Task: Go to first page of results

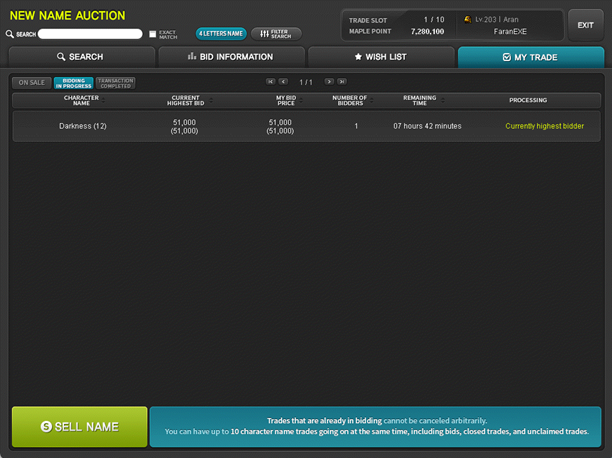Action: pyautogui.click(x=270, y=82)
